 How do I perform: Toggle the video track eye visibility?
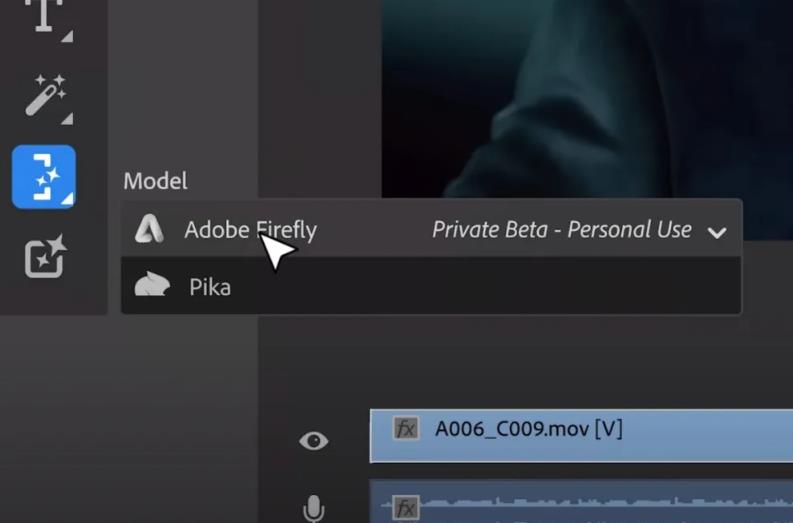coord(313,441)
